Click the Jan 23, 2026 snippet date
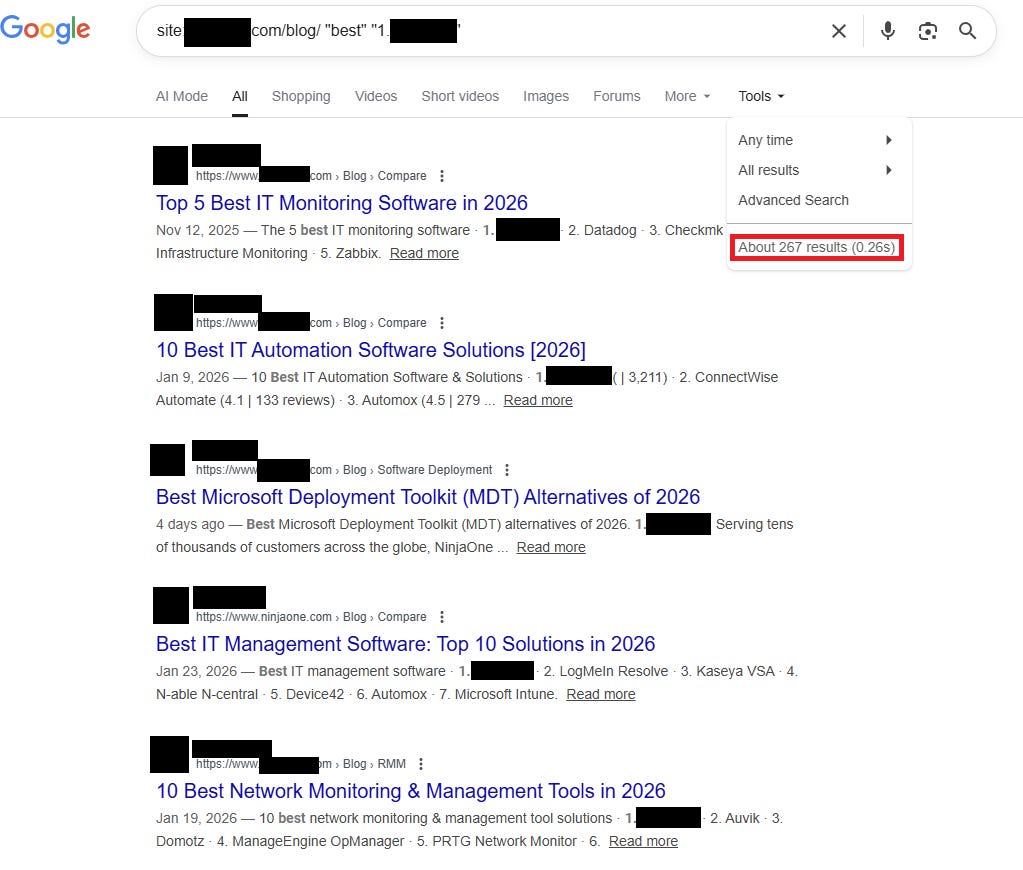Screen dimensions: 1023x870 click(196, 671)
